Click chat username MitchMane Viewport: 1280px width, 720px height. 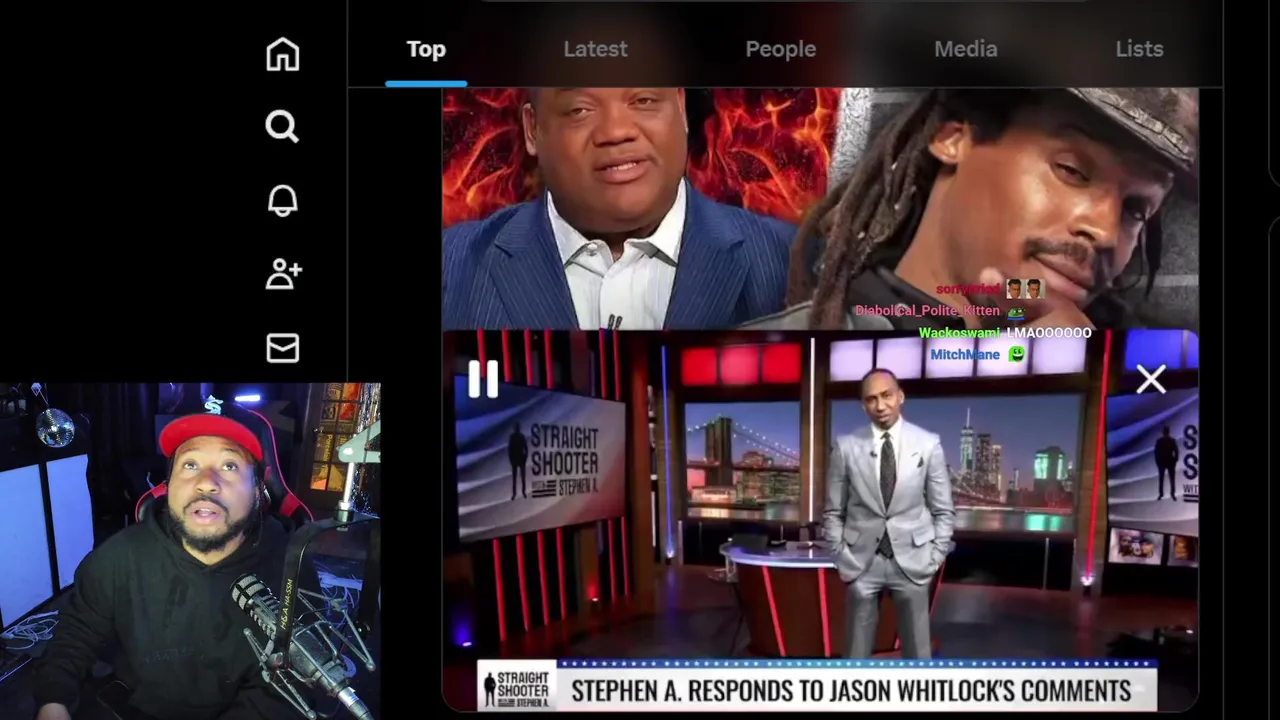[964, 355]
